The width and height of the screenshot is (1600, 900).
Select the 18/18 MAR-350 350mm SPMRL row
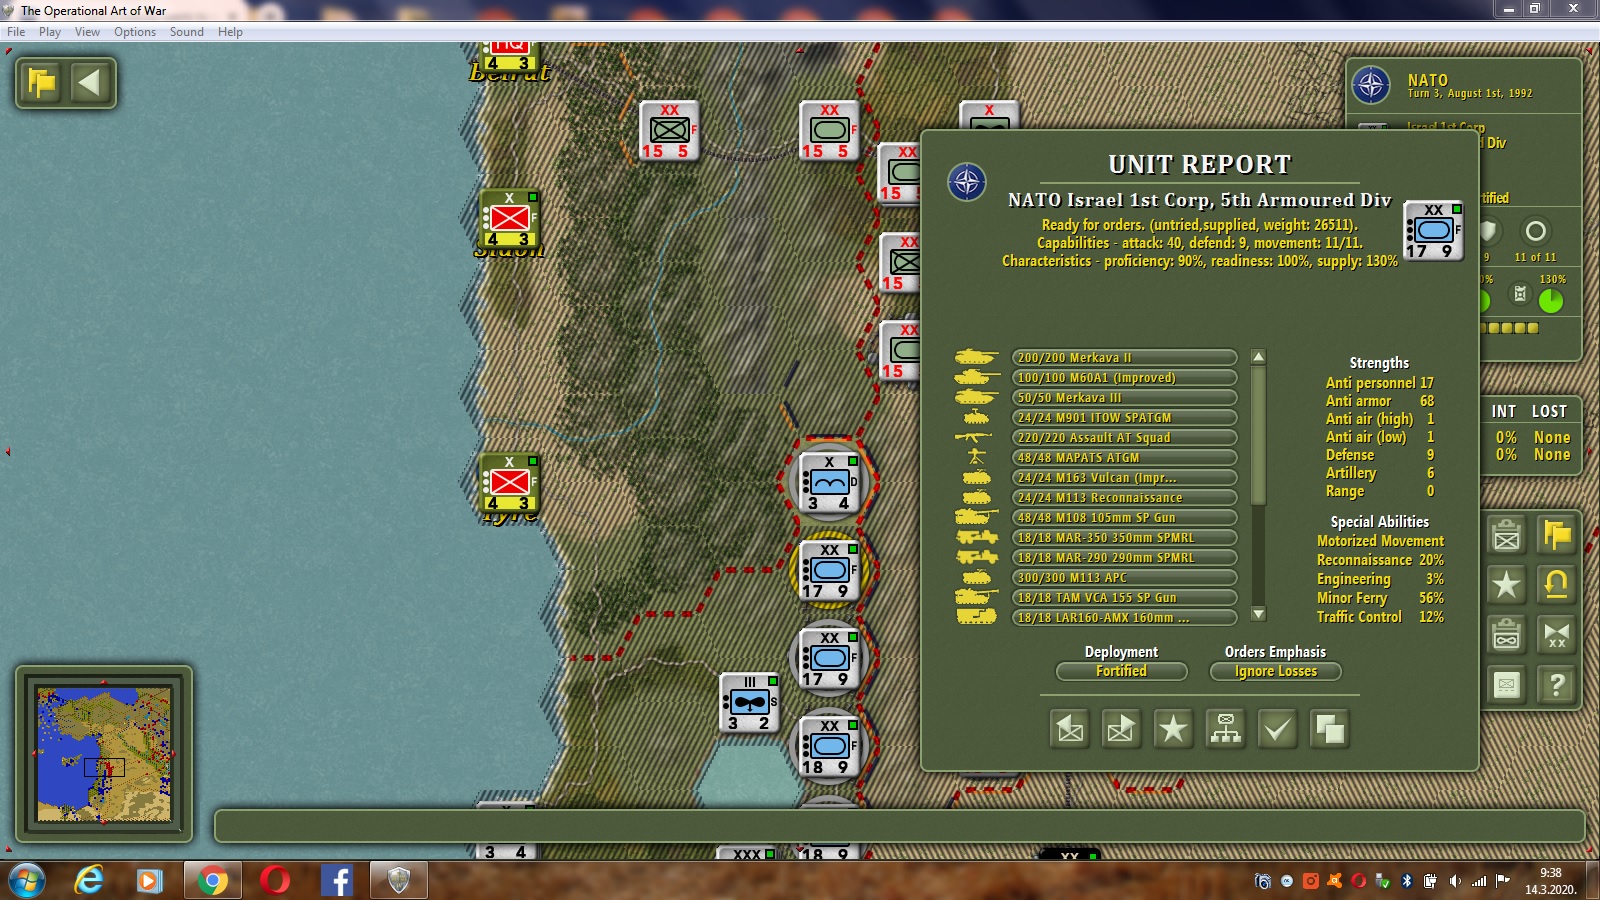(x=1124, y=537)
